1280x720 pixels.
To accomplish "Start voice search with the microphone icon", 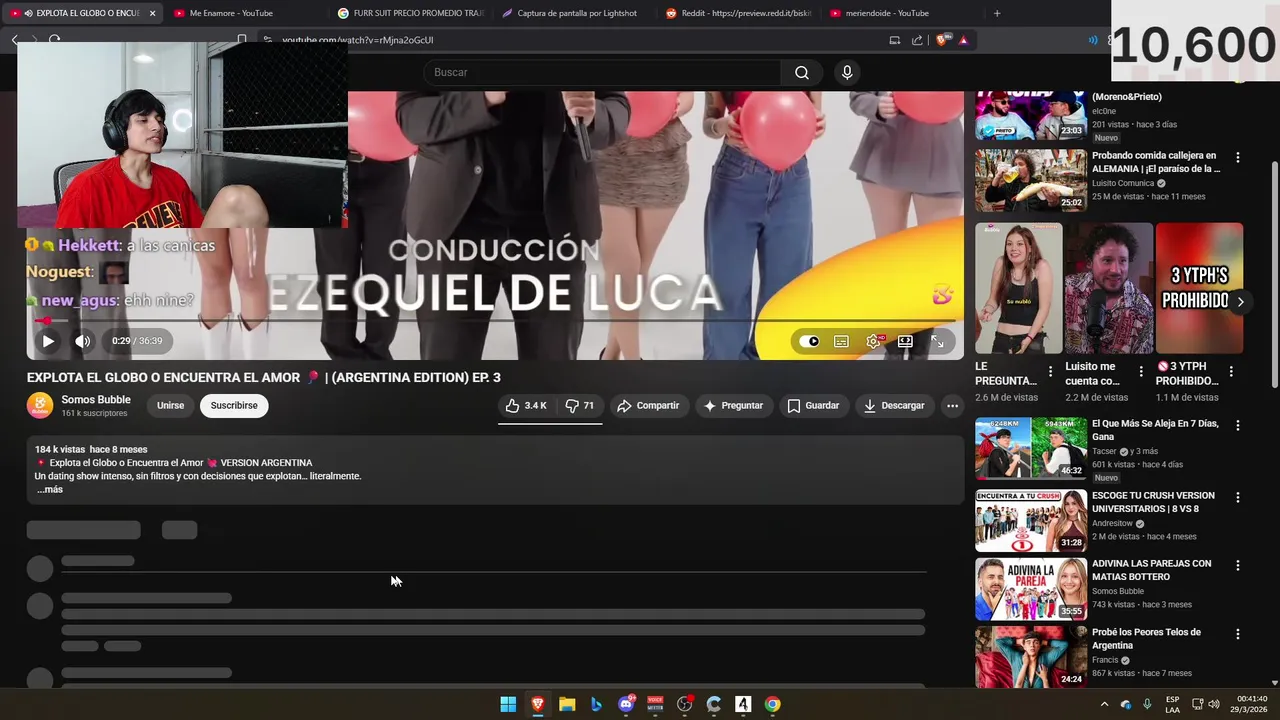I will coord(847,72).
